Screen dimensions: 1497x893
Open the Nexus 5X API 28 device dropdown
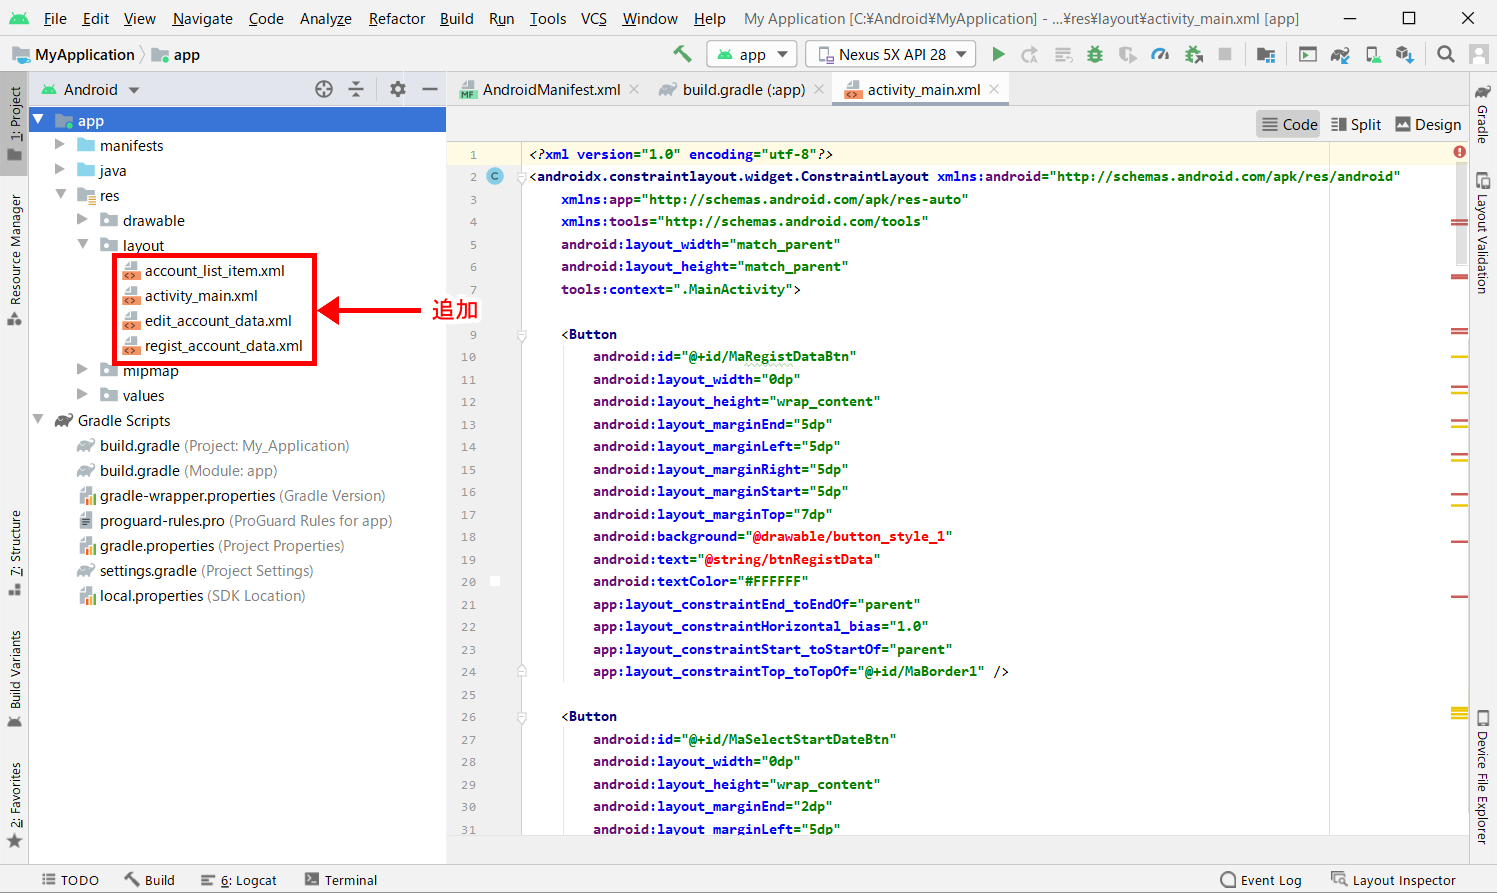pos(891,54)
